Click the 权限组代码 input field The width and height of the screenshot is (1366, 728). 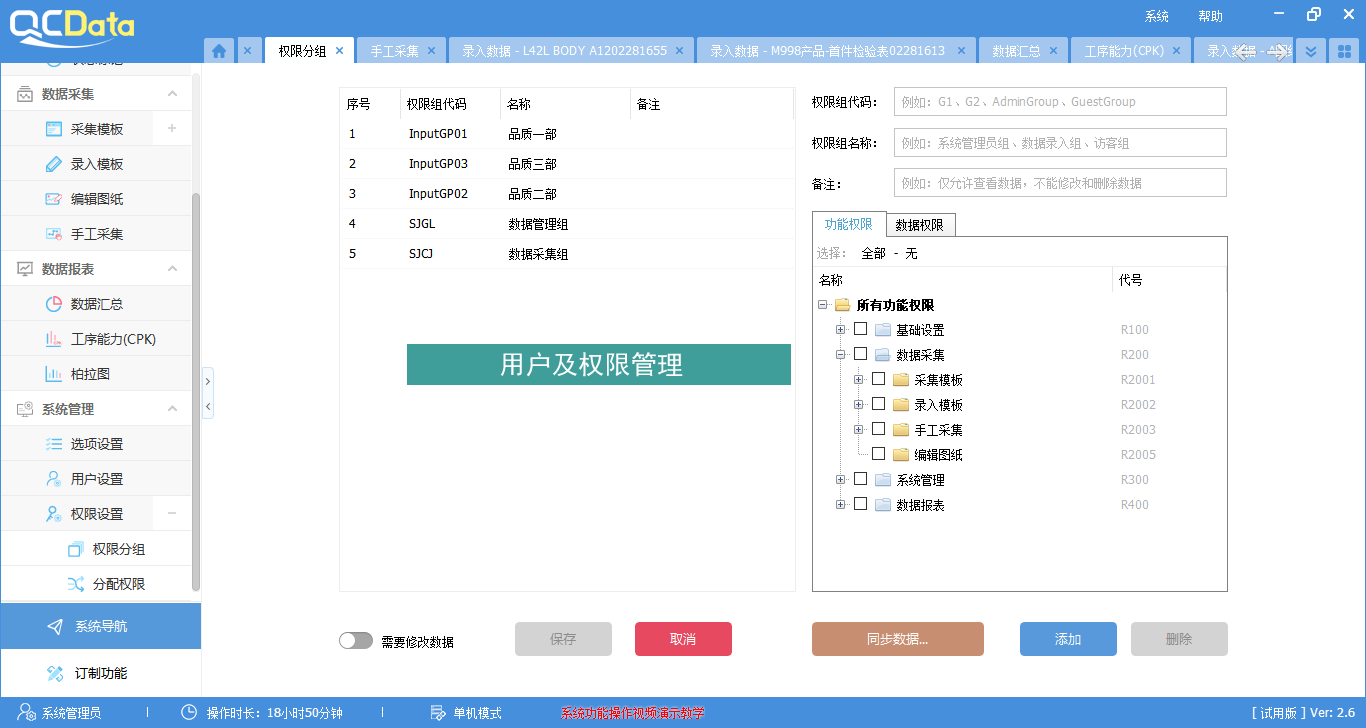click(1059, 101)
